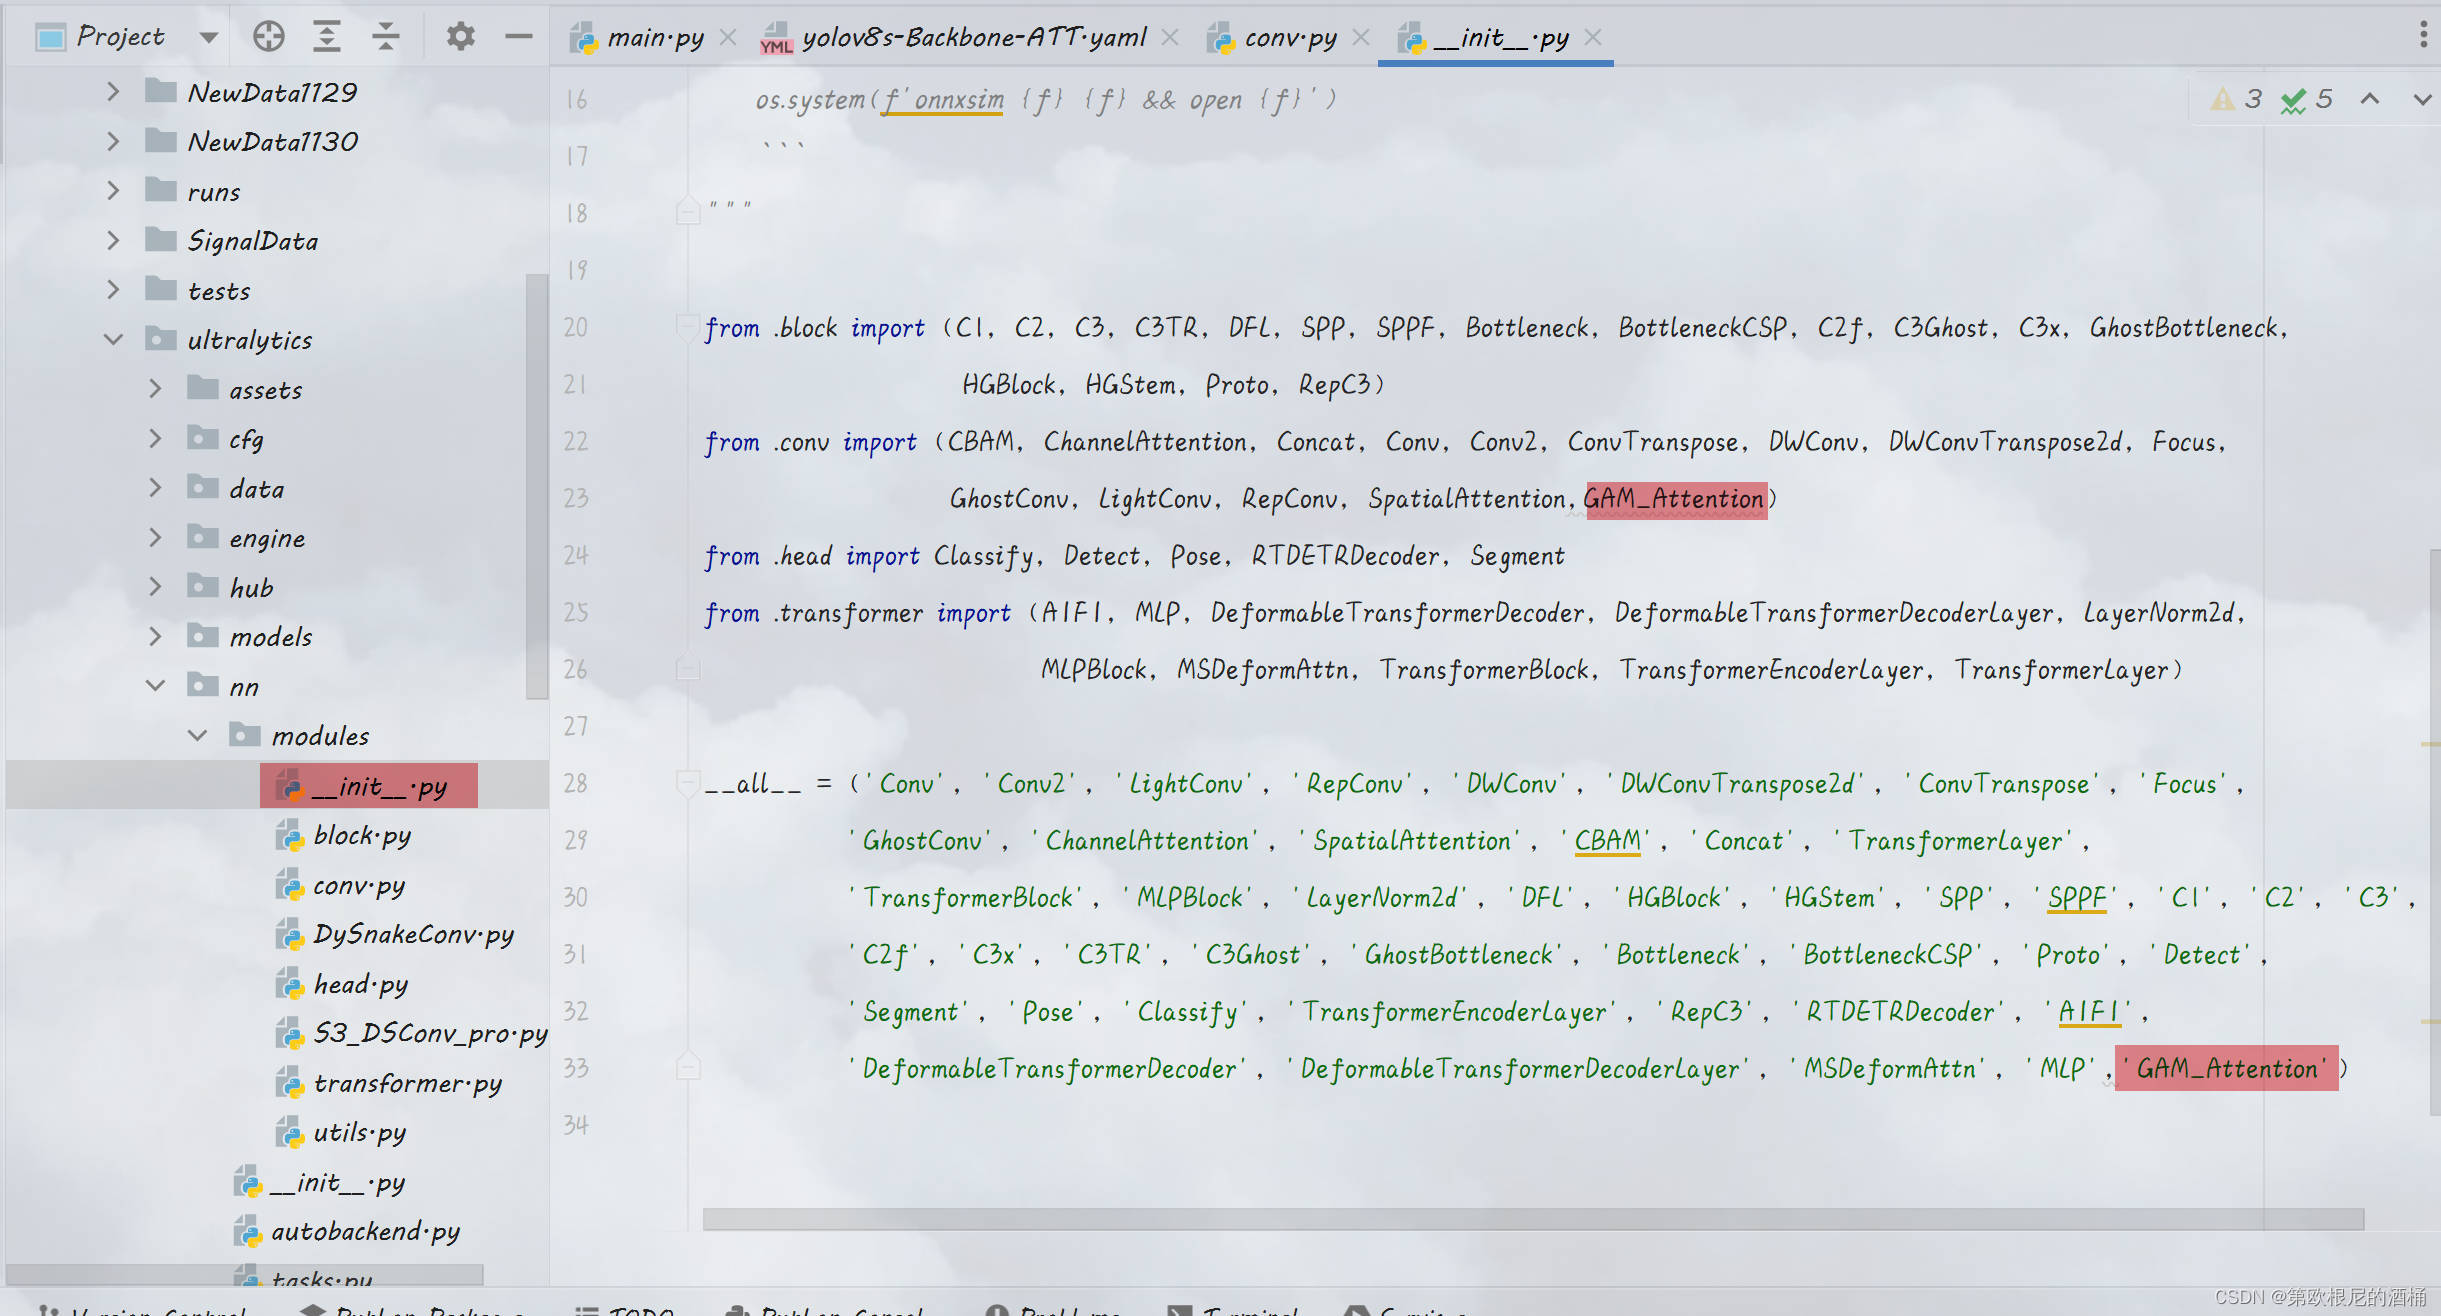Expand the tests folder
The height and width of the screenshot is (1316, 2441).
pos(113,290)
